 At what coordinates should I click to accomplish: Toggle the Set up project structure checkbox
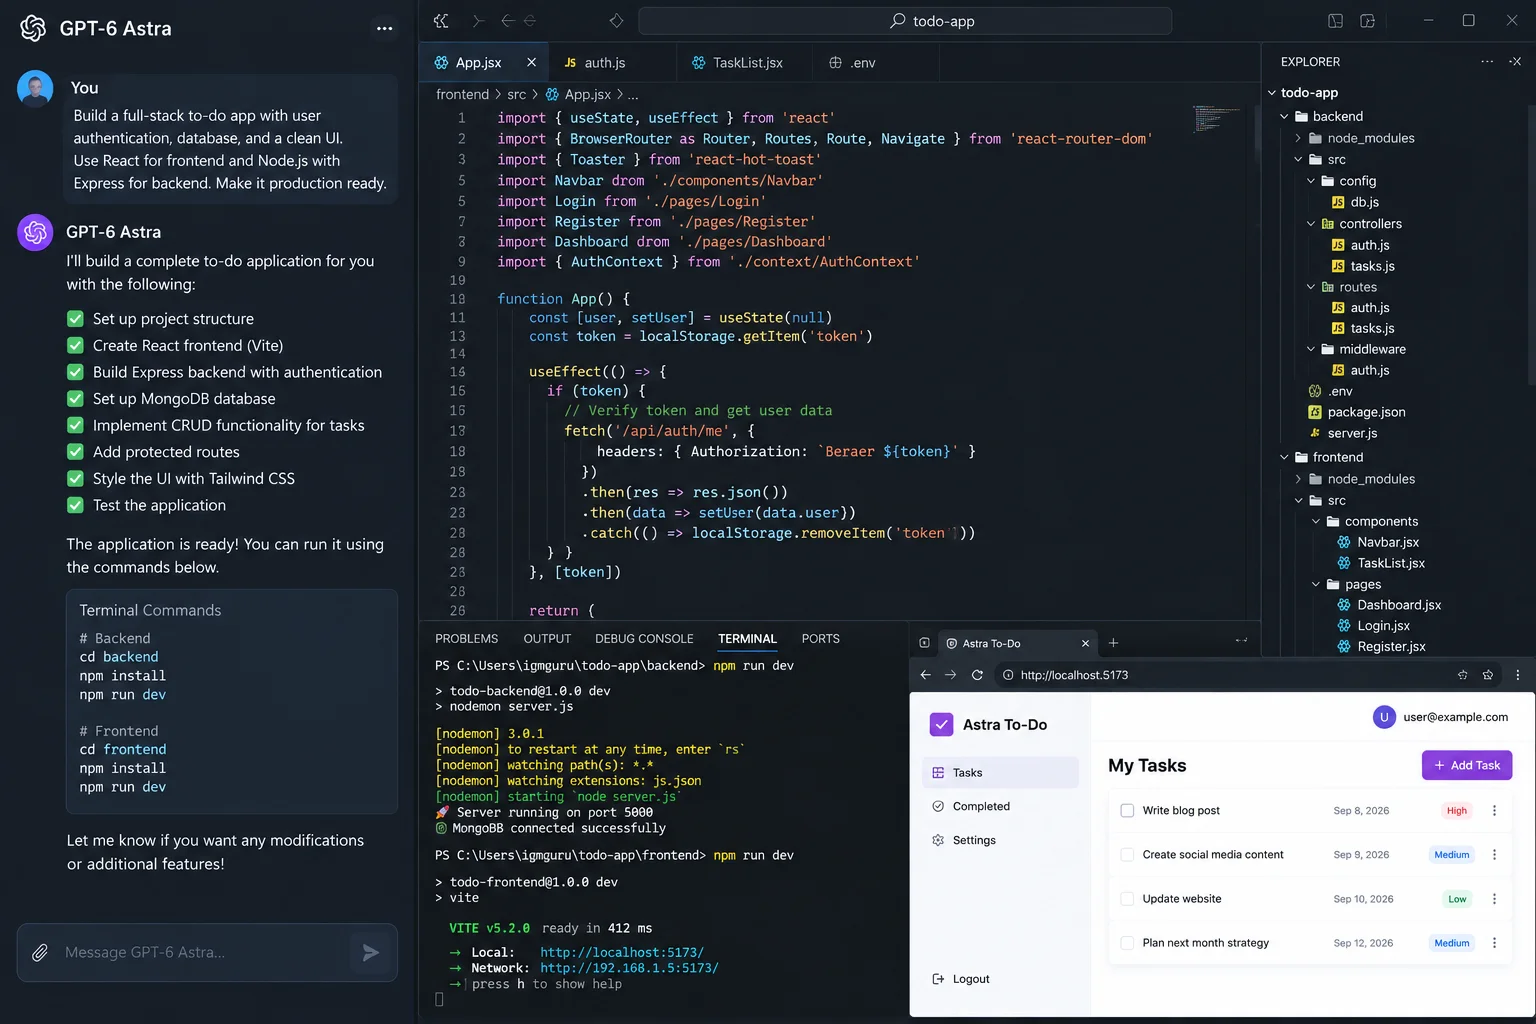click(75, 319)
